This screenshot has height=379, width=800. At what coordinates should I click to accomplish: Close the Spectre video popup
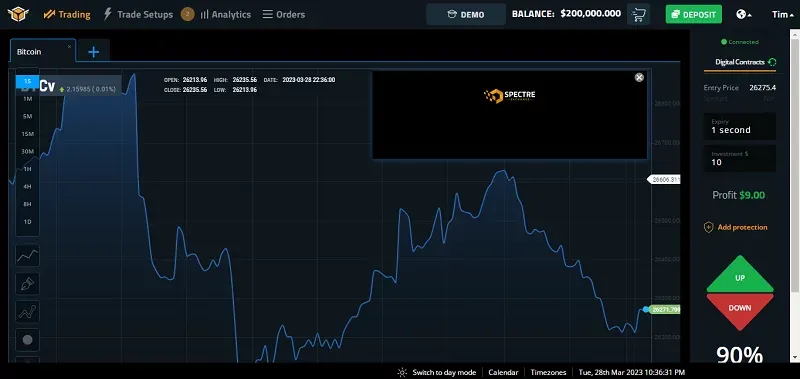pos(639,78)
